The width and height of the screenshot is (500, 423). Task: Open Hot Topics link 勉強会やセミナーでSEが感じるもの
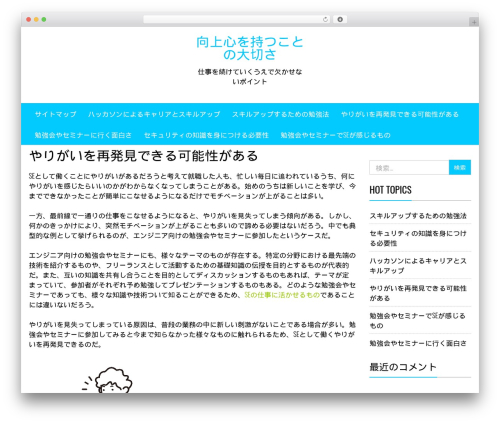pos(417,320)
